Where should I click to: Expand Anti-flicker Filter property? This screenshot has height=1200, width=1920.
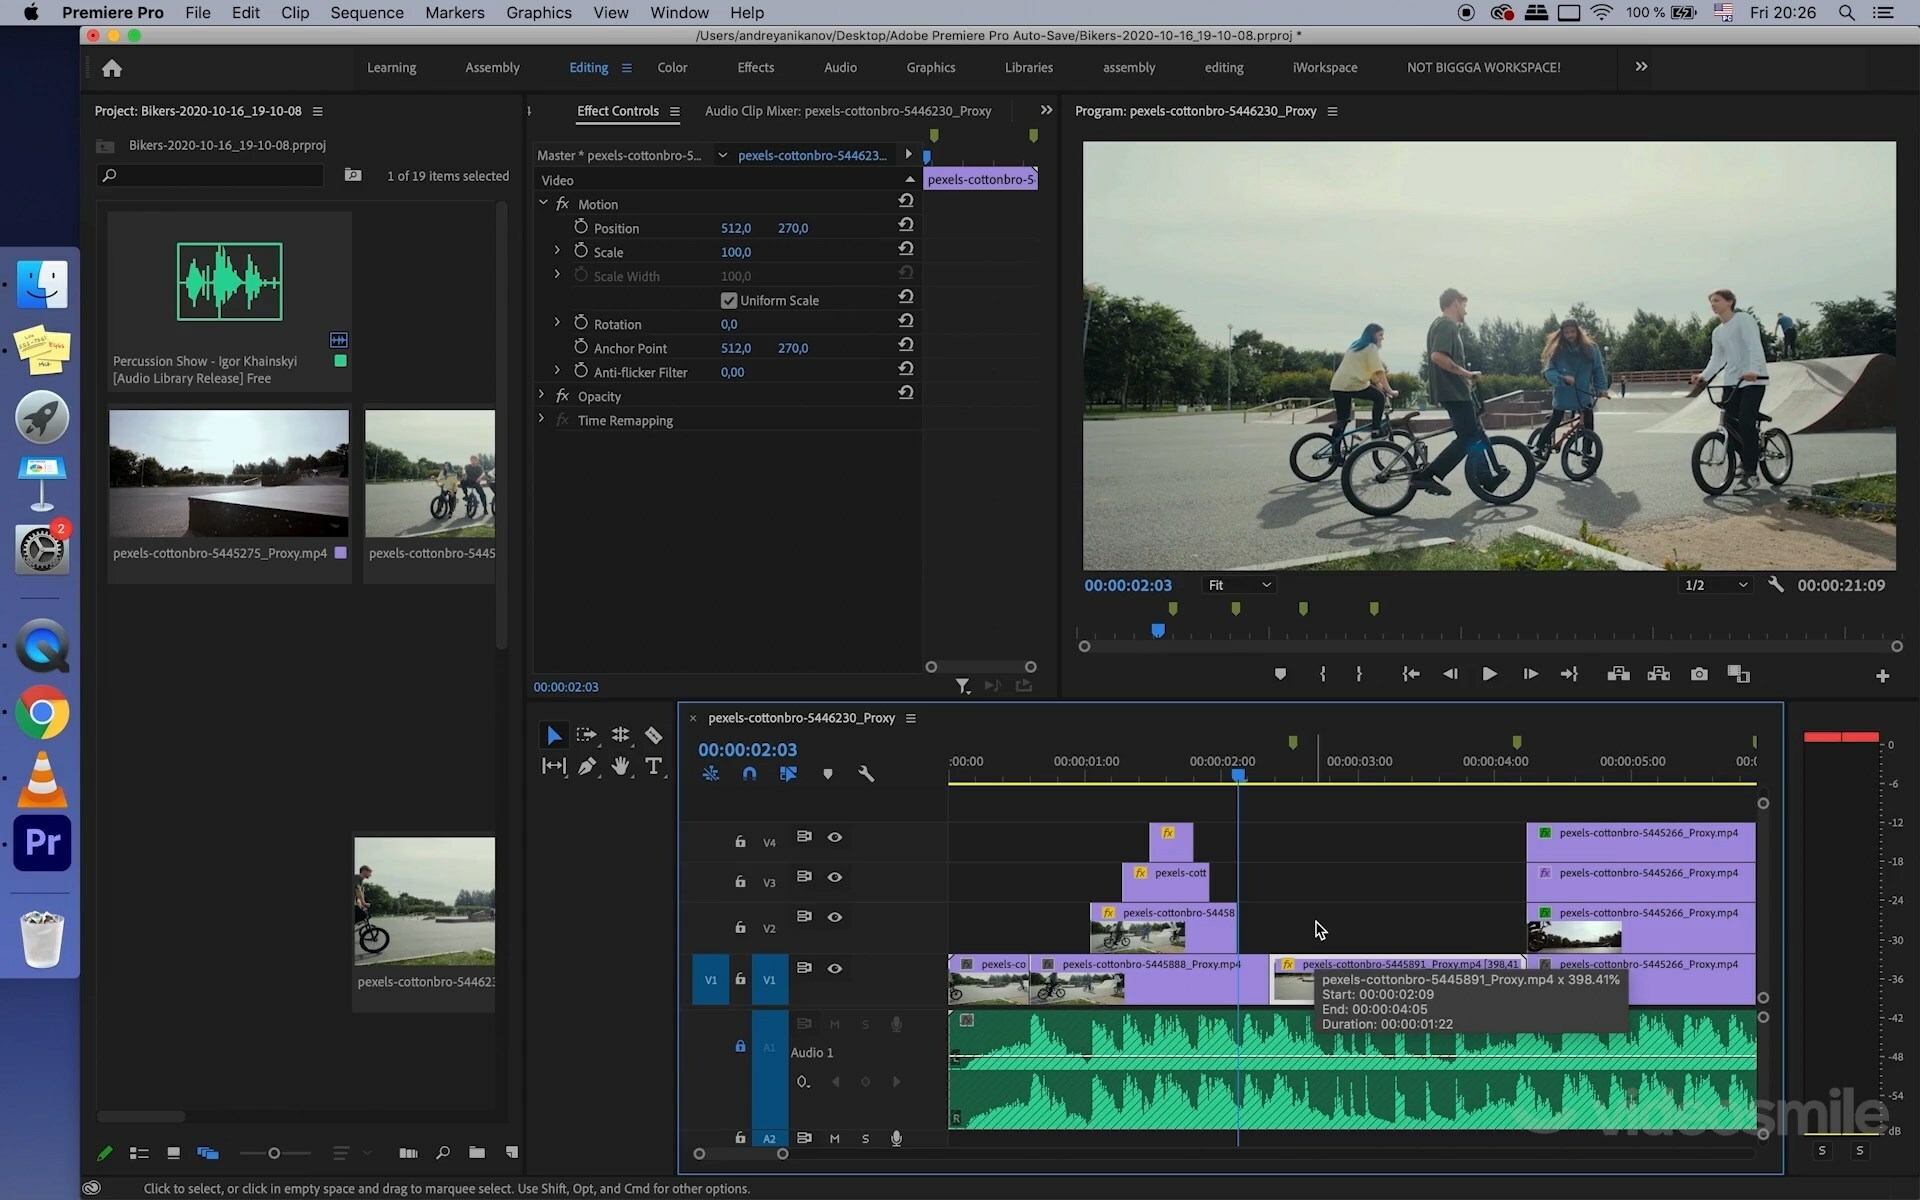click(x=557, y=370)
